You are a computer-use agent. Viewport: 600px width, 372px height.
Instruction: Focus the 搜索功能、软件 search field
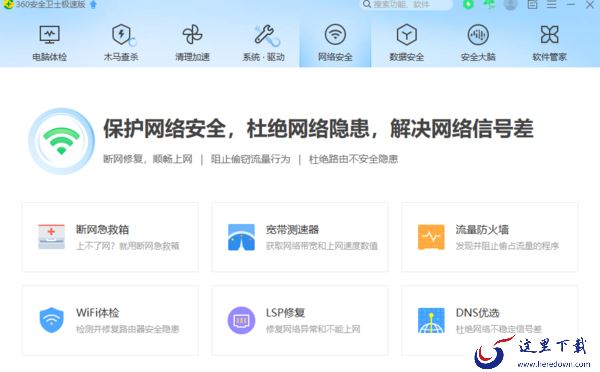coord(406,5)
